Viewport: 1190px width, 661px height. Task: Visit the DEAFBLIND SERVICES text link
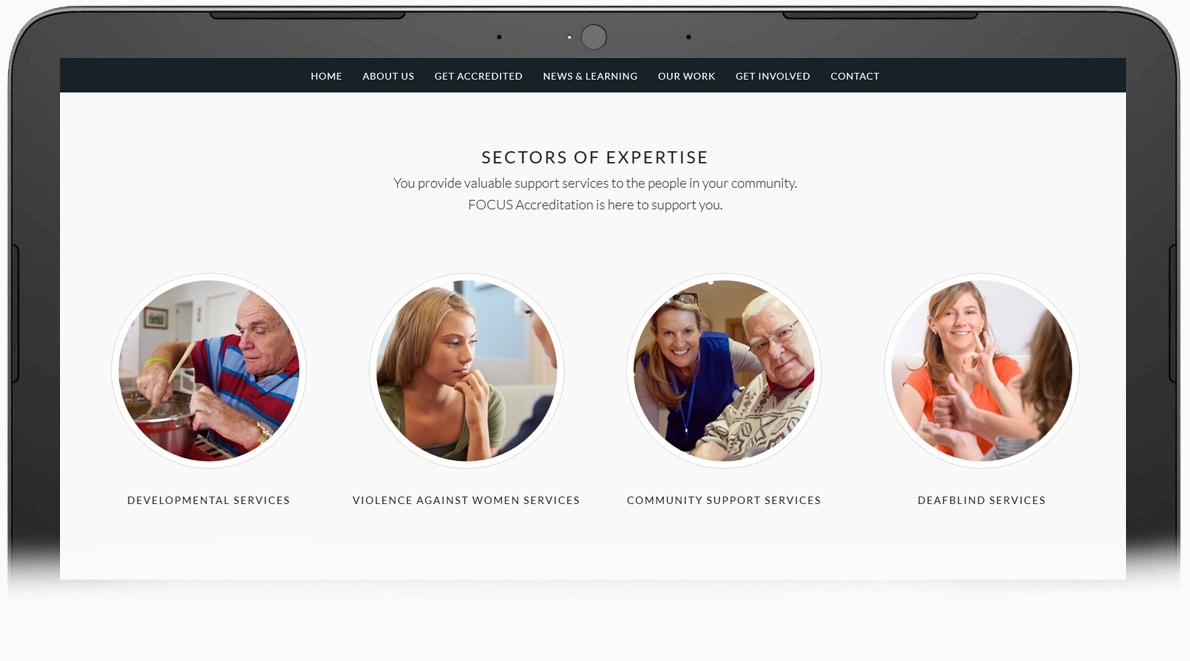pyautogui.click(x=981, y=500)
